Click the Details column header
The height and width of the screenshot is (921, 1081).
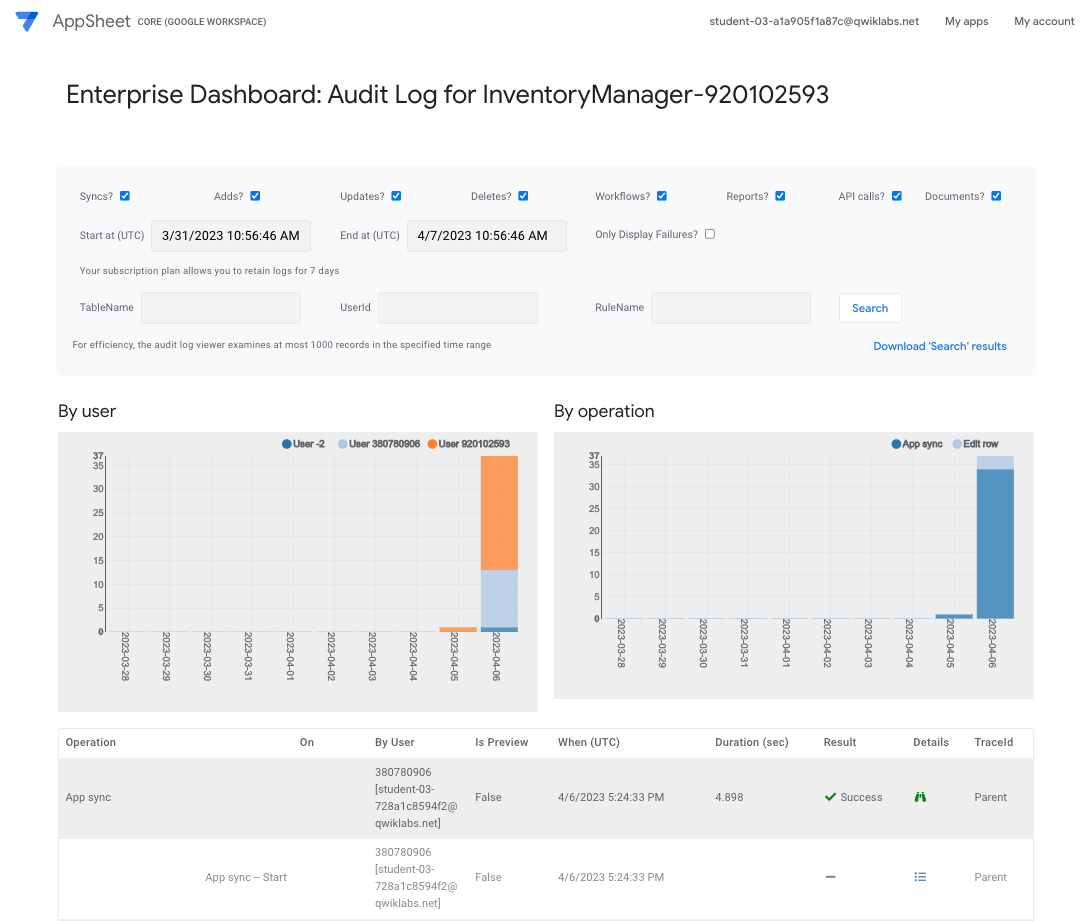[x=931, y=742]
